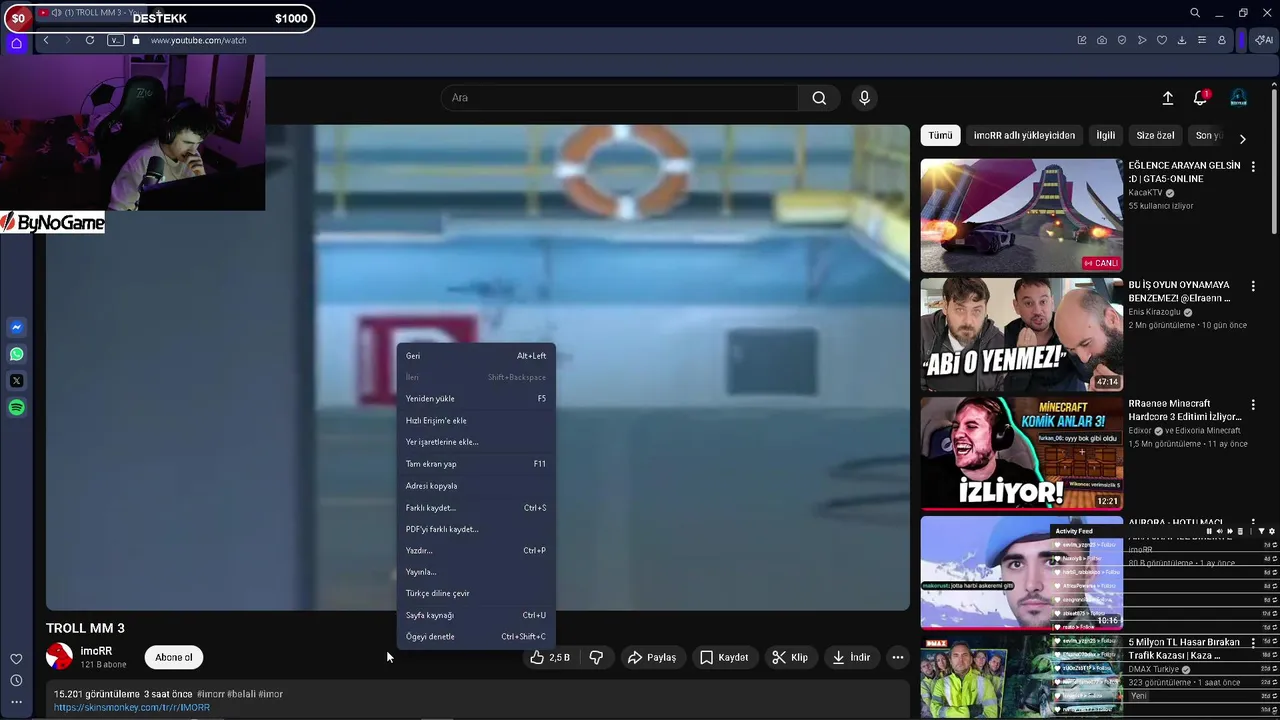Viewport: 1280px width, 720px height.
Task: Click the İndir download button
Action: click(851, 657)
